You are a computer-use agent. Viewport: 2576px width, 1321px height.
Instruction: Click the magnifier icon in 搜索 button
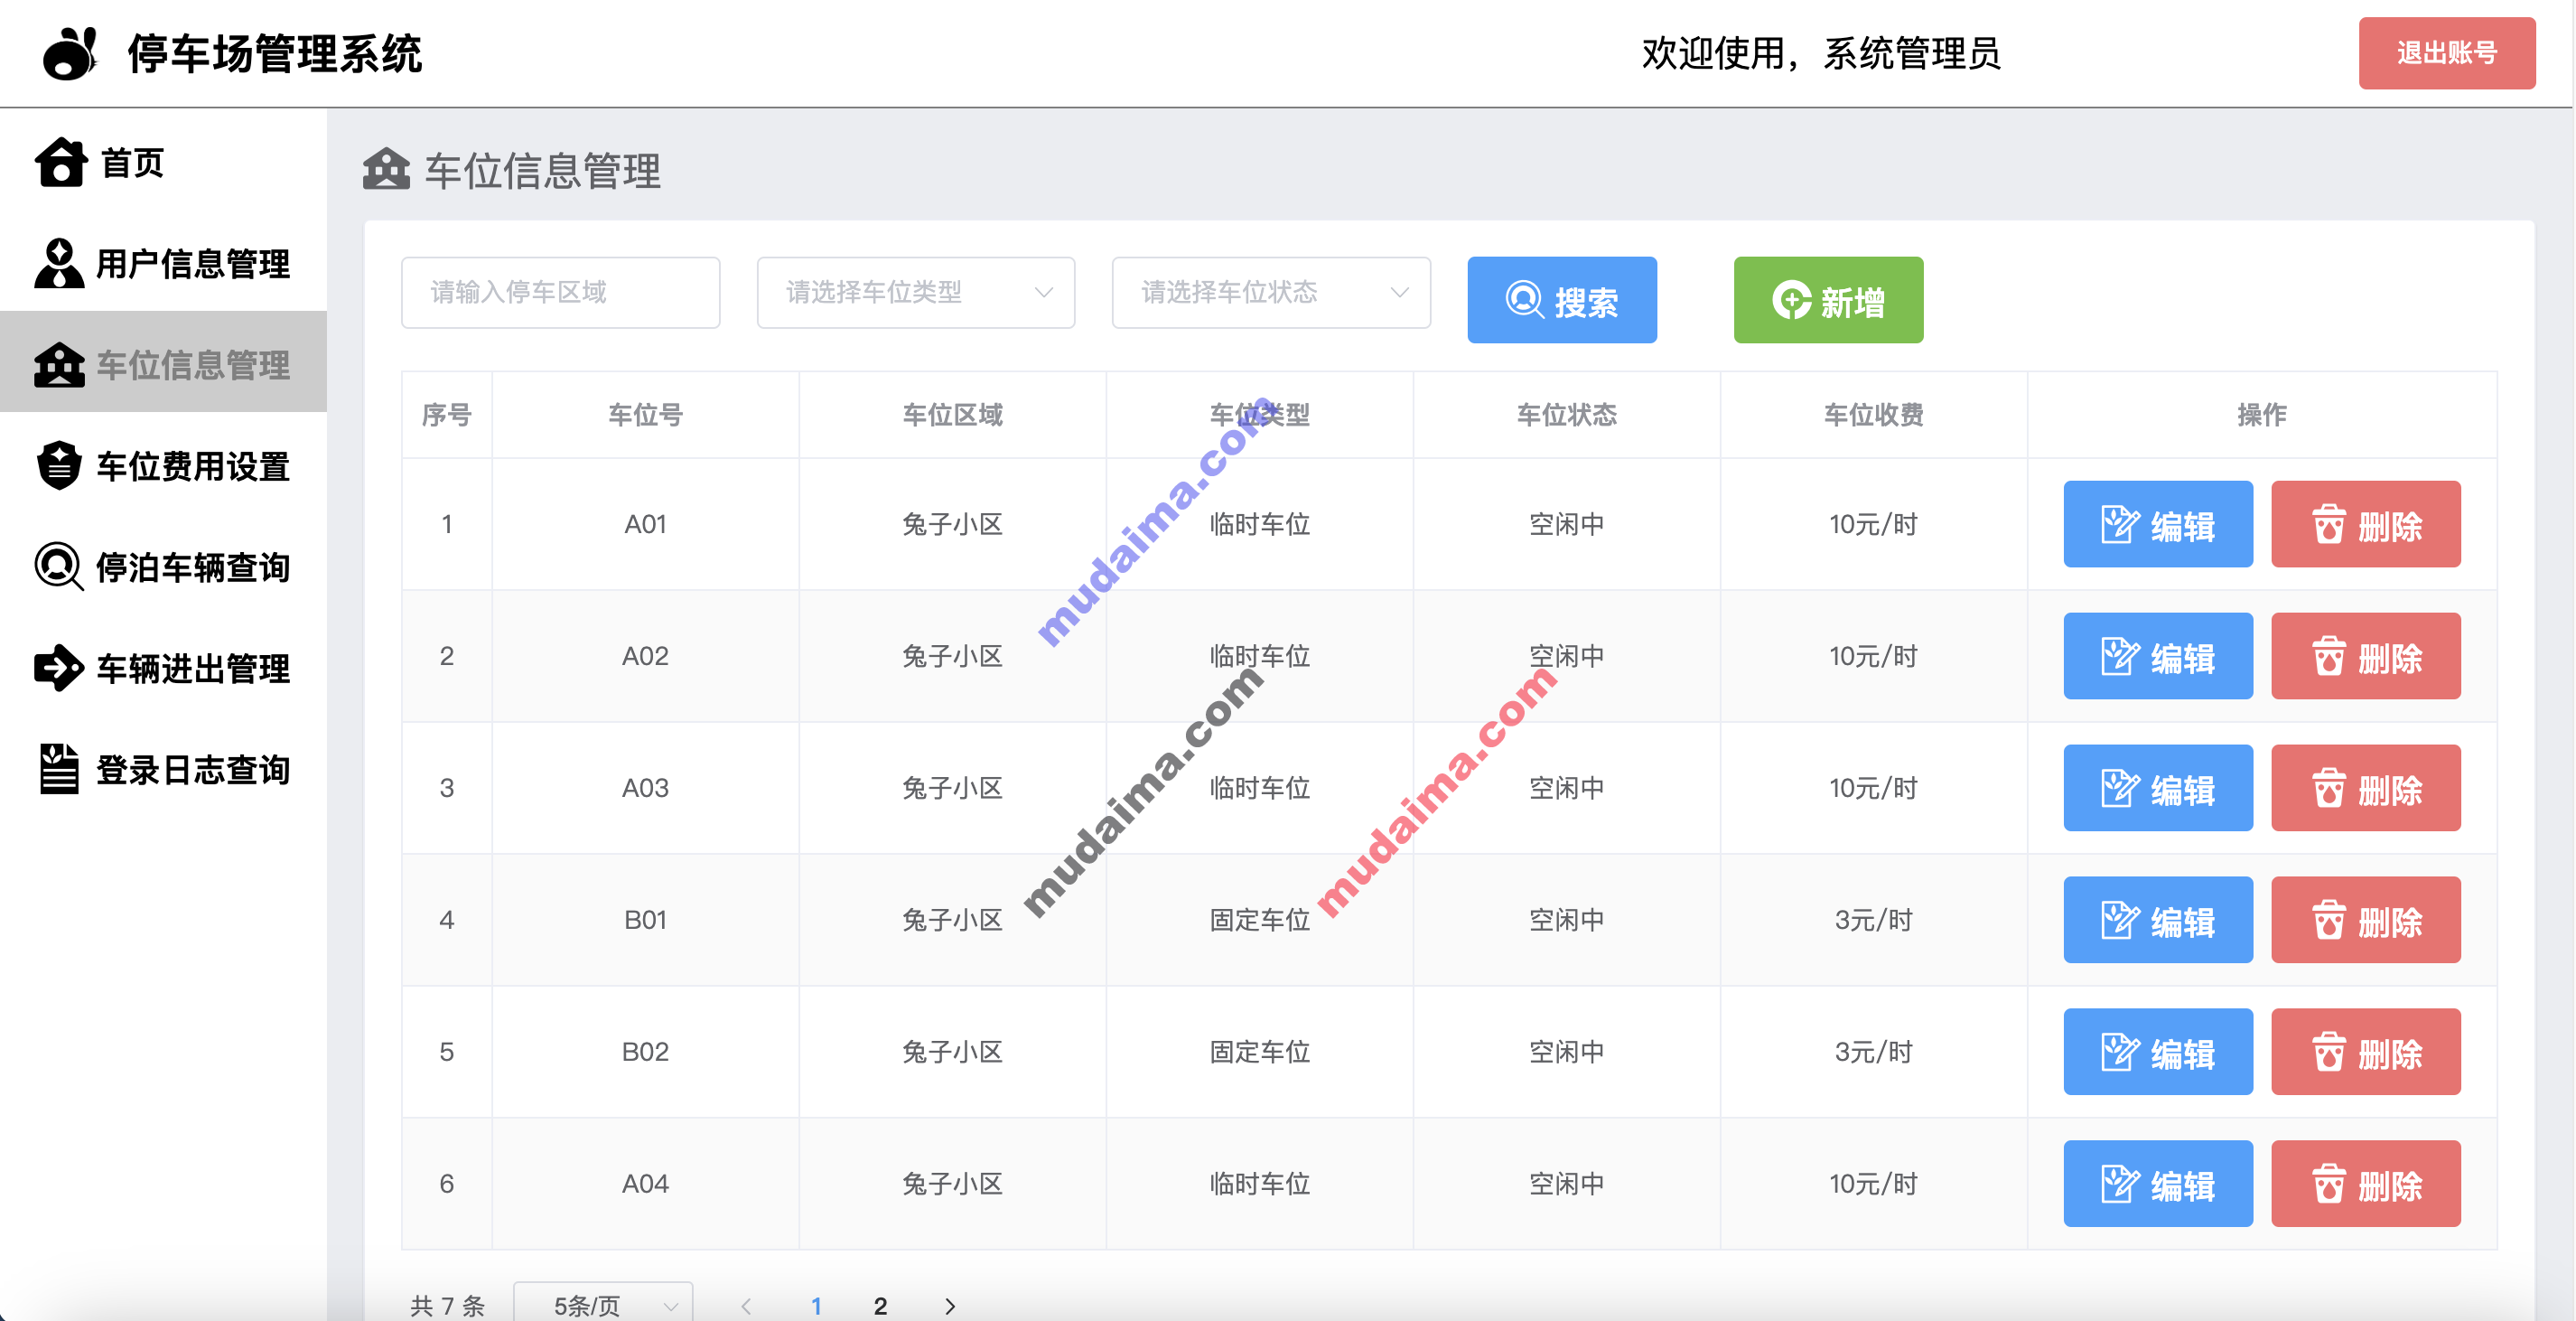tap(1525, 300)
